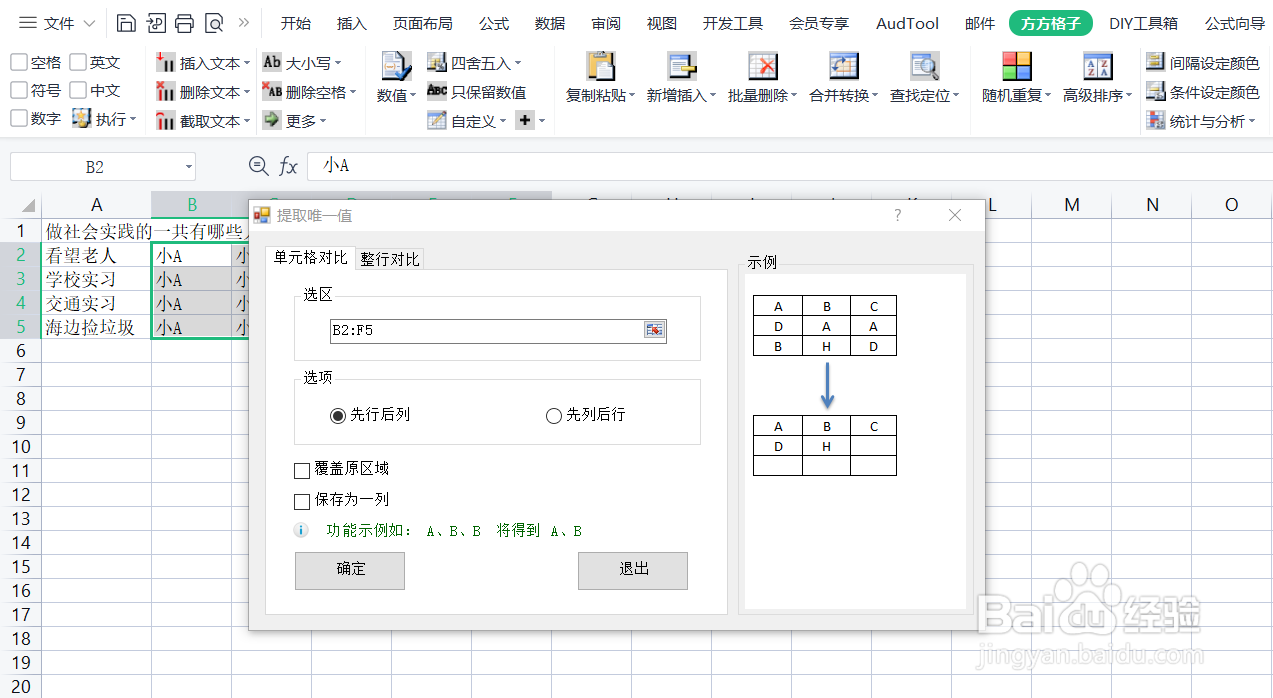Click the 数值 icon
1273x698 pixels.
[397, 67]
